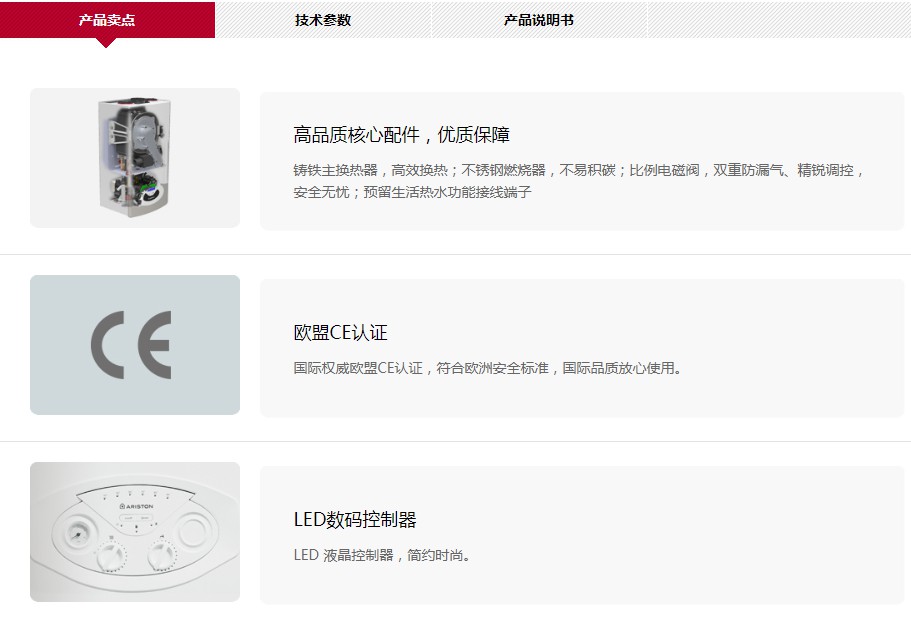Click the letter C of CE mark

[x=108, y=345]
